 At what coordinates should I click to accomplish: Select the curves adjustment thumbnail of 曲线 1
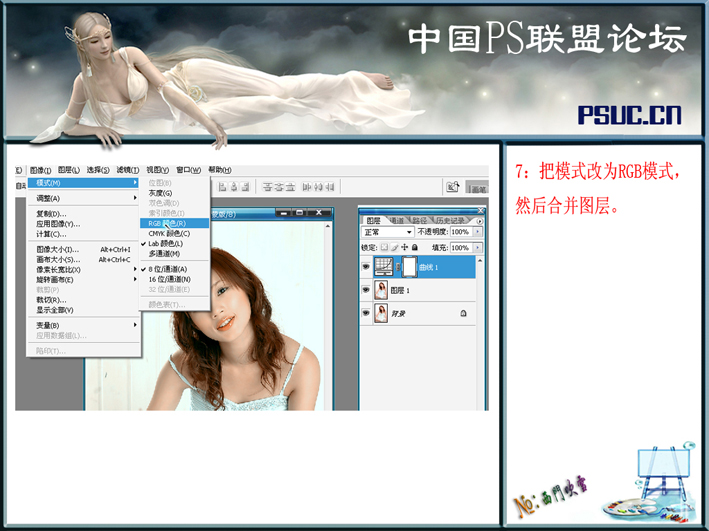coord(383,267)
